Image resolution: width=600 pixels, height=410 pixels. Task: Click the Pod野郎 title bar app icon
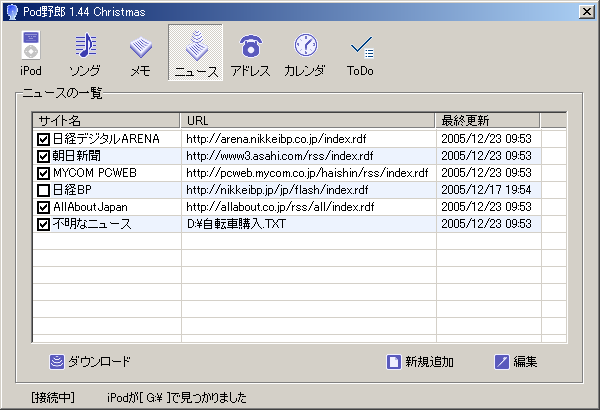point(12,12)
